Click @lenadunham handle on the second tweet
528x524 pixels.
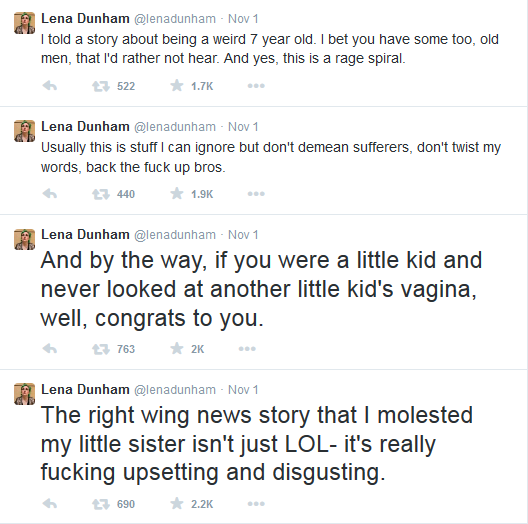point(175,127)
